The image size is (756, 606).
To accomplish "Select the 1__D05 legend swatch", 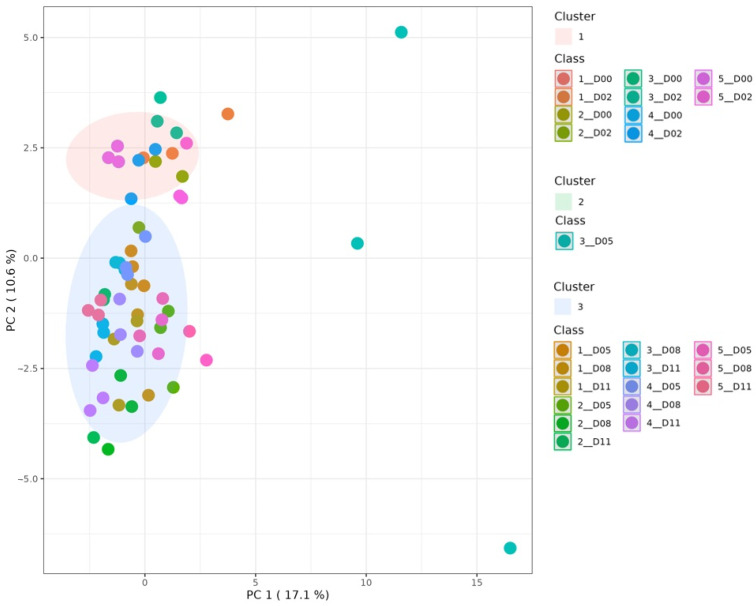I will [x=562, y=350].
